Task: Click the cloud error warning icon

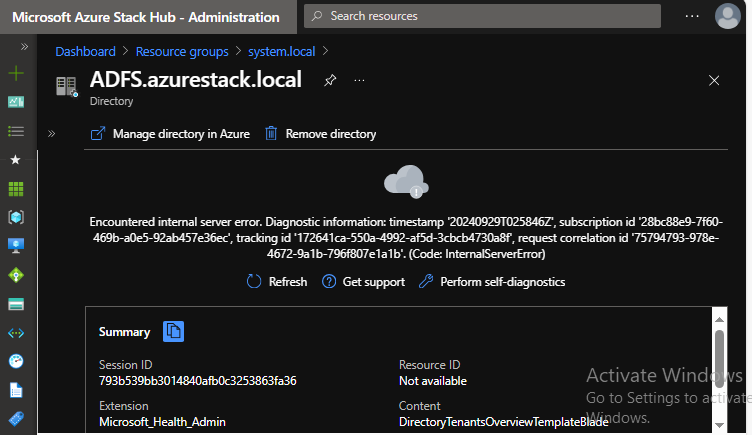Action: point(406,181)
